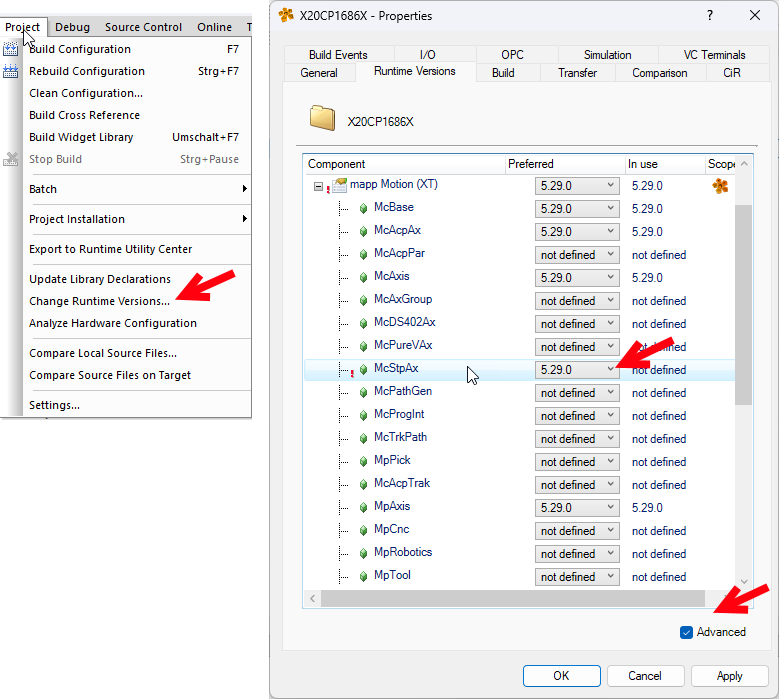Click the green McAxGroup component icon
The image size is (779, 699).
(364, 300)
